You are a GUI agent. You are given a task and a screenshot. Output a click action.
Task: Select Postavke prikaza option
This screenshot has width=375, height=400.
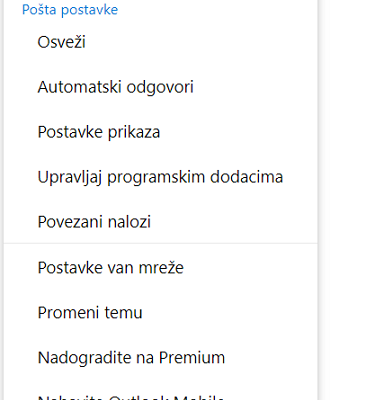click(x=161, y=132)
